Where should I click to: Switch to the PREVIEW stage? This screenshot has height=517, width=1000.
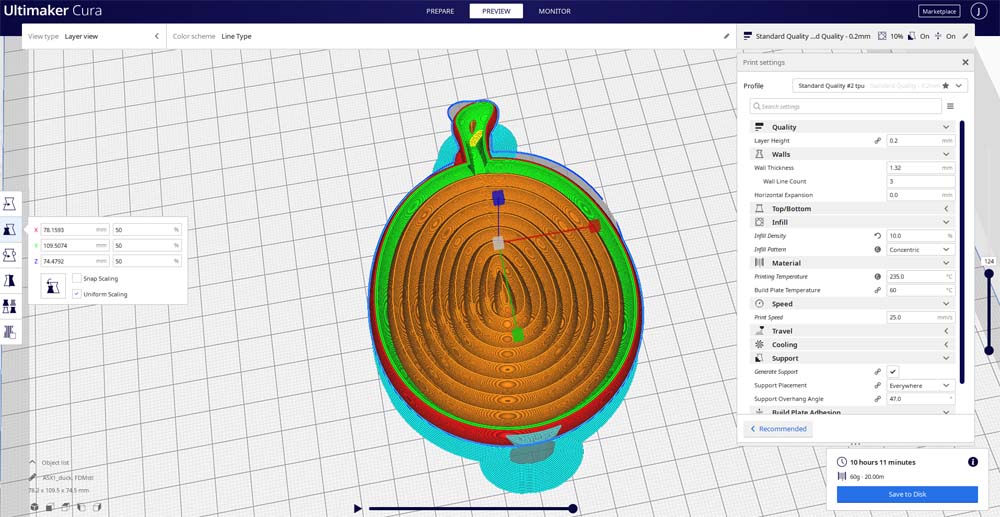coord(496,11)
